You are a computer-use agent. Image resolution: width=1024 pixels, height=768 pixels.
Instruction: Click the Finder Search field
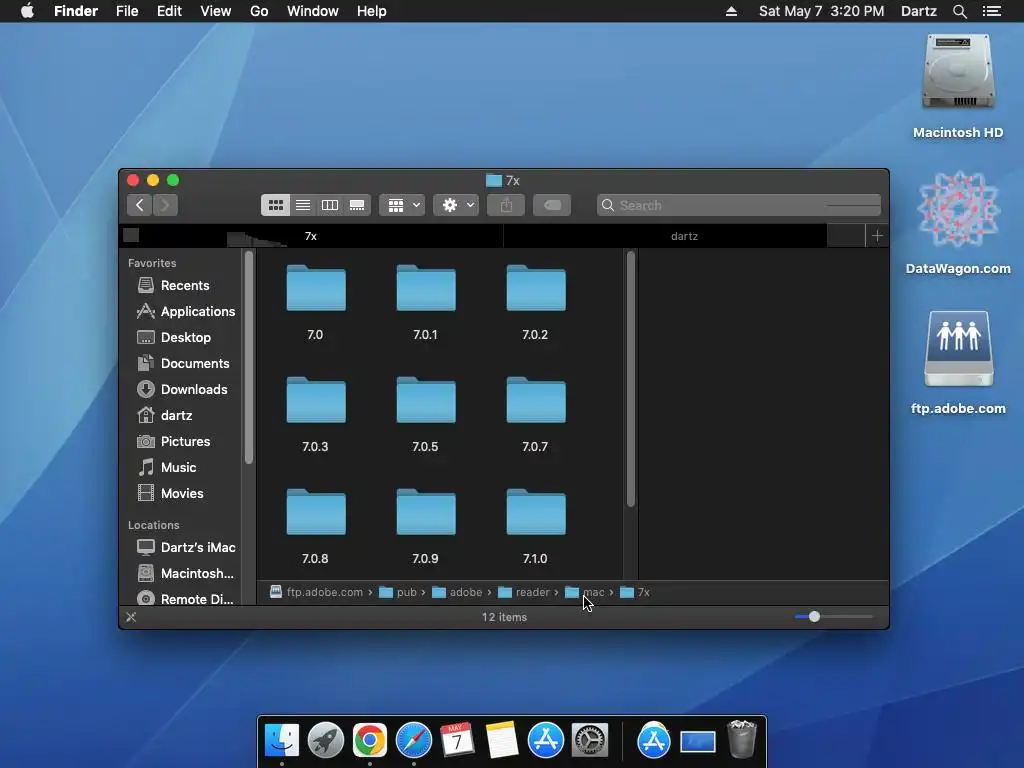(x=739, y=205)
